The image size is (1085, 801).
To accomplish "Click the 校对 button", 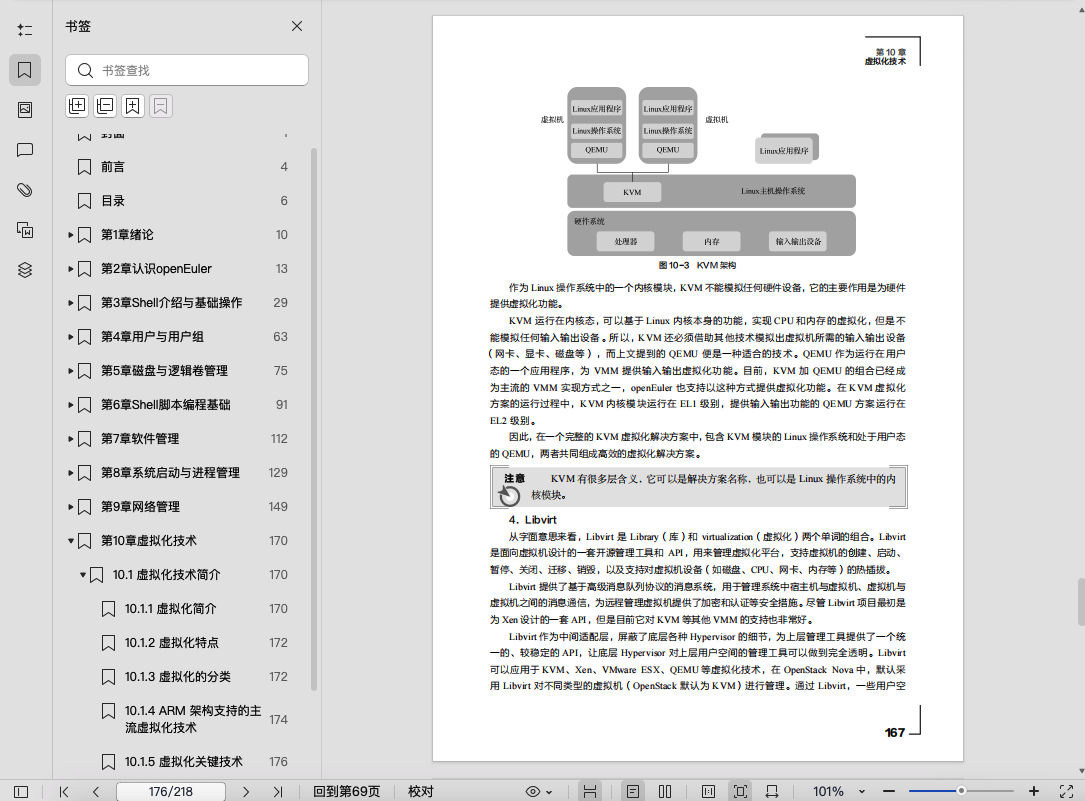I will pyautogui.click(x=421, y=792).
